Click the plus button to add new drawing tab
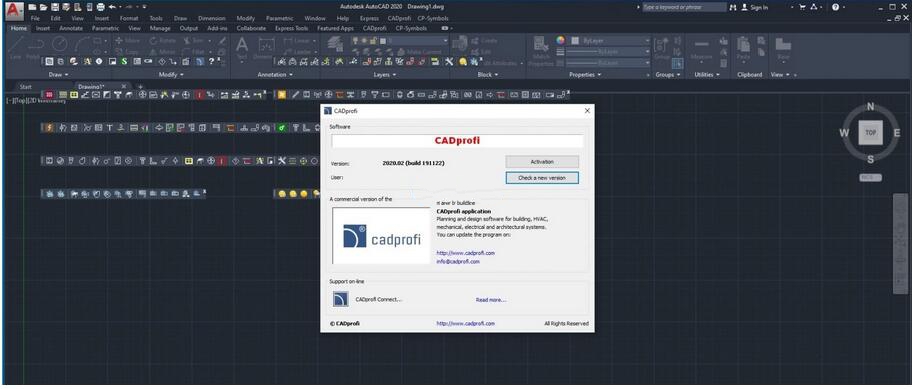The image size is (923, 389). [x=140, y=87]
